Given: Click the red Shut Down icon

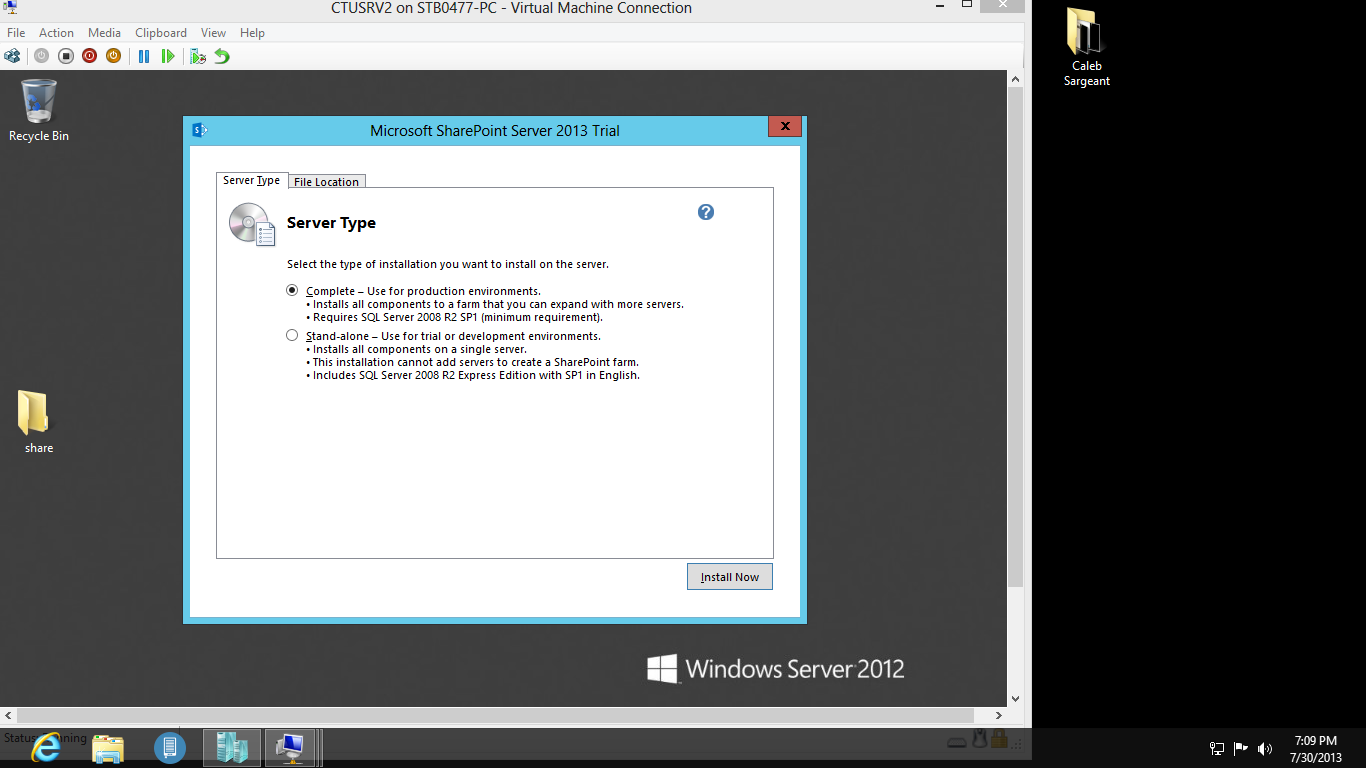Looking at the screenshot, I should (89, 56).
